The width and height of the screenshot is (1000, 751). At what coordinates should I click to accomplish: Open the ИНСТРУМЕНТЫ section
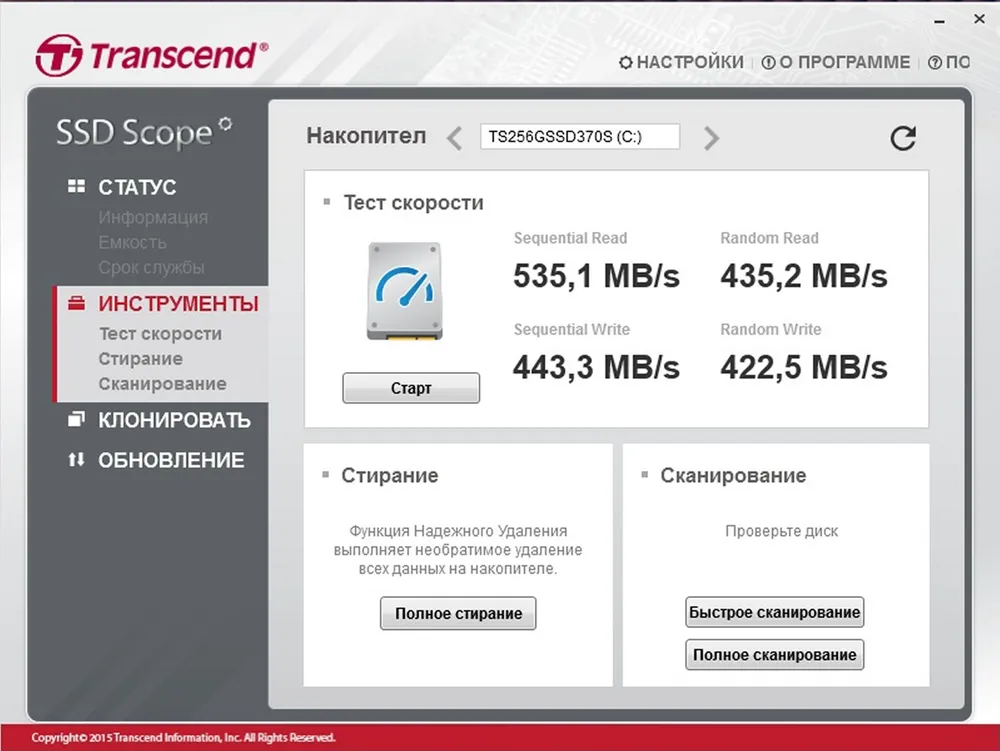(178, 304)
